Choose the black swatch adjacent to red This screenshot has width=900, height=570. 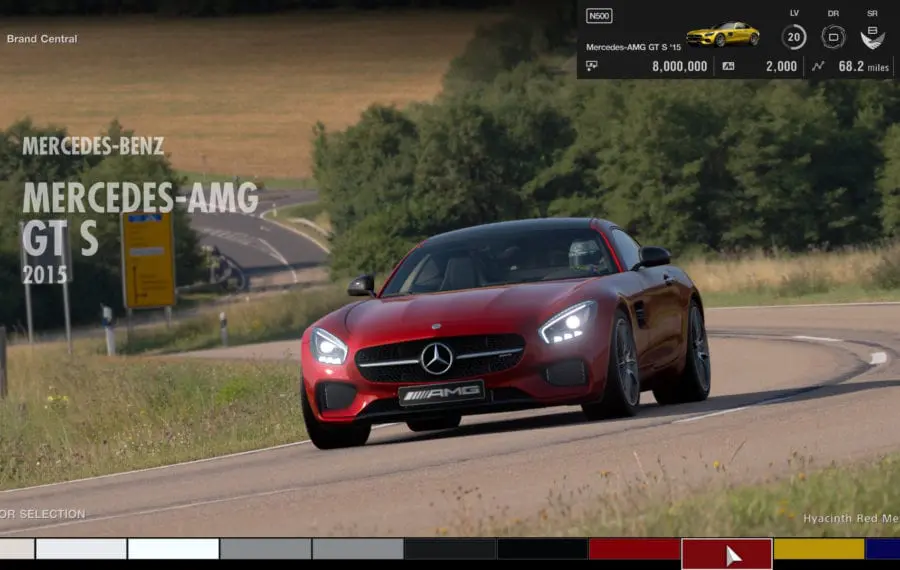tap(542, 549)
